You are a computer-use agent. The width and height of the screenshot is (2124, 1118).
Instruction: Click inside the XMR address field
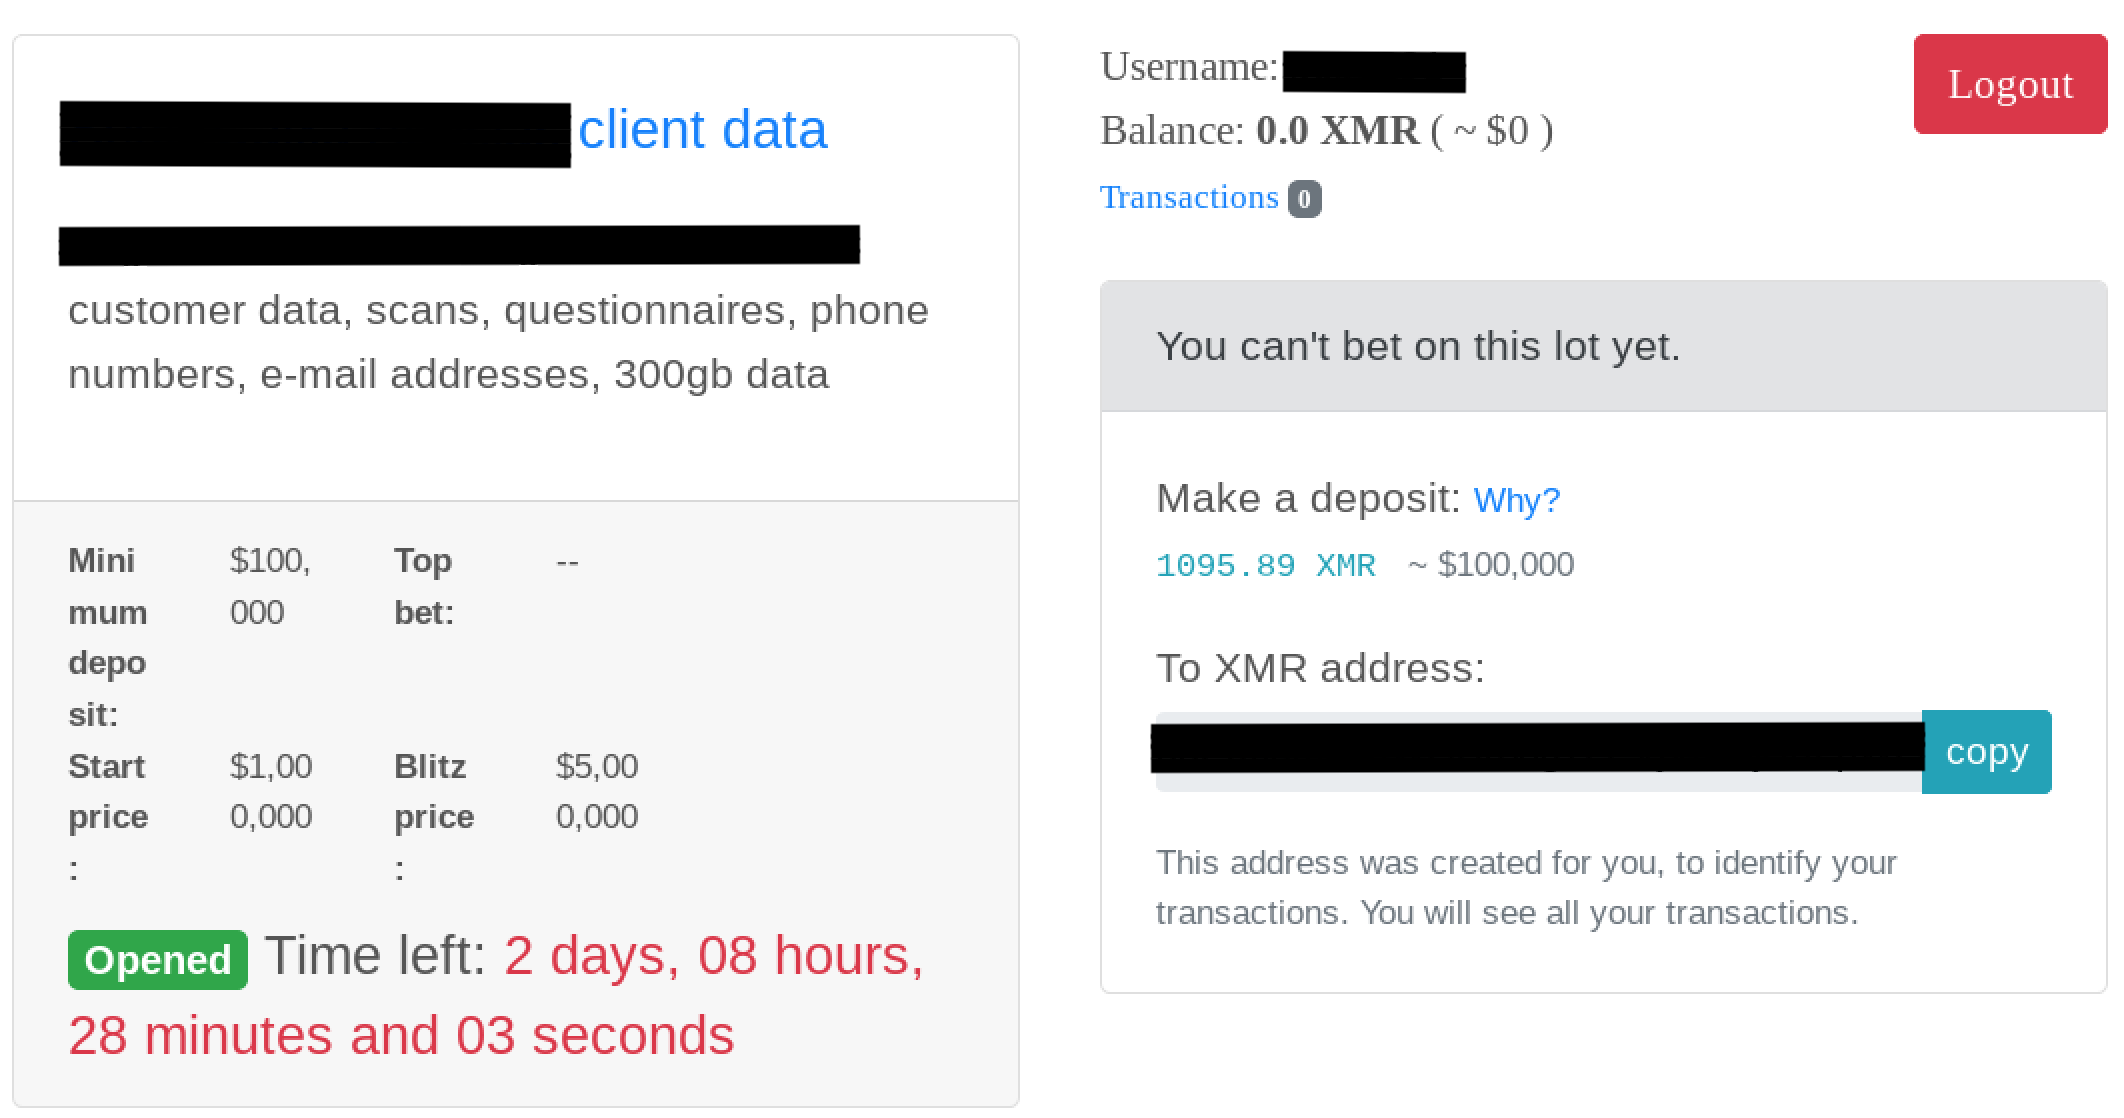(1537, 751)
